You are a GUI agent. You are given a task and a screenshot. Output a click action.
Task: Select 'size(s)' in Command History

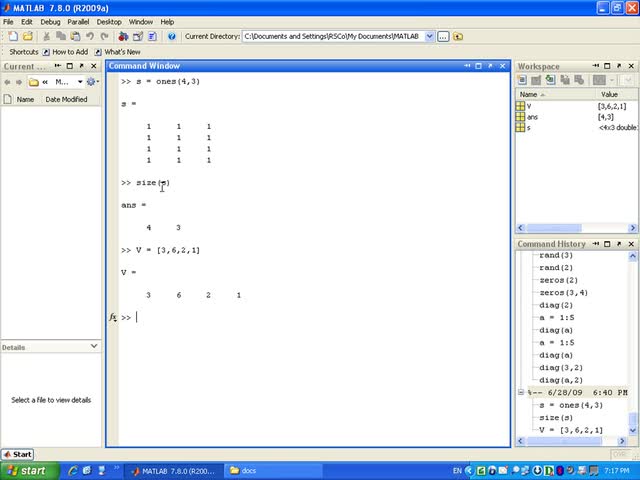pos(556,418)
